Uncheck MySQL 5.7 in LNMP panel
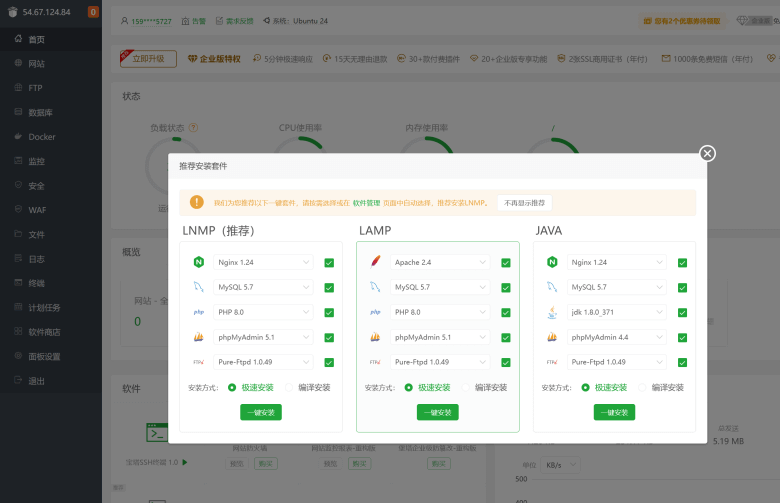Viewport: 780px width, 503px height. 329,288
